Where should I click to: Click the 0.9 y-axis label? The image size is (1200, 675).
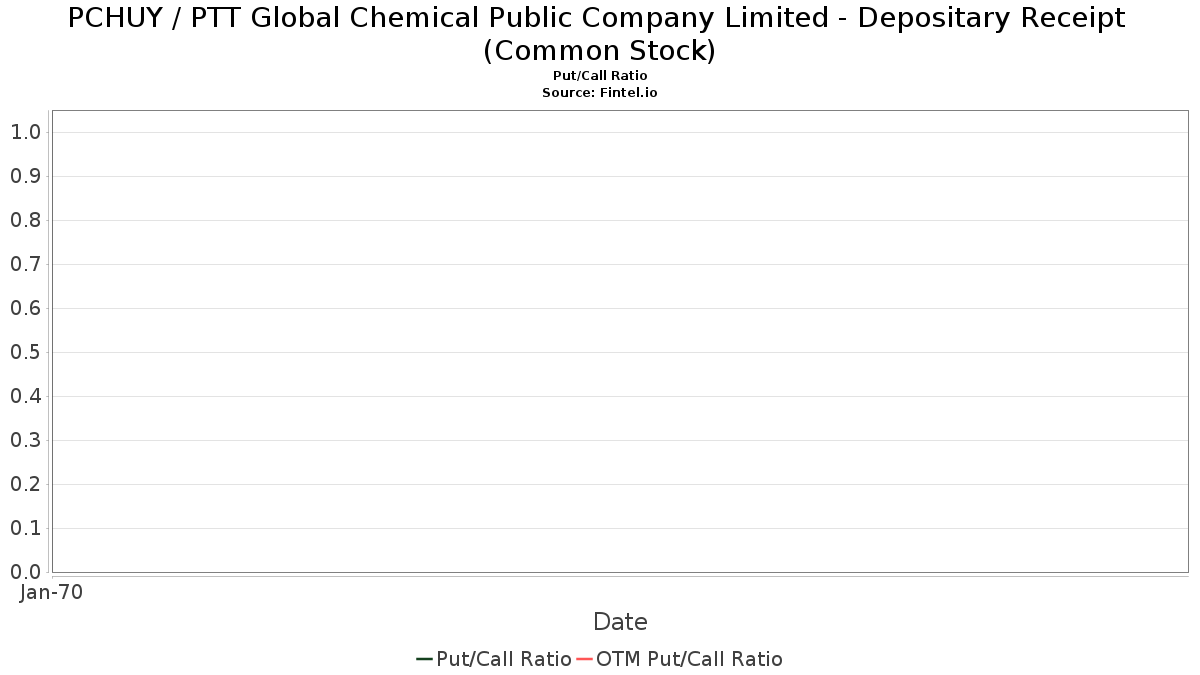coord(25,176)
